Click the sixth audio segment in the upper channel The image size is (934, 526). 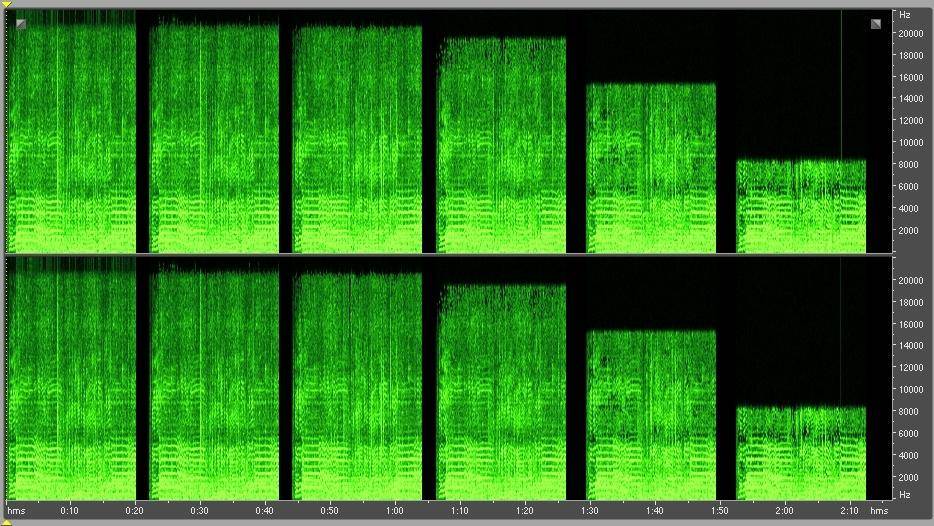(801, 205)
